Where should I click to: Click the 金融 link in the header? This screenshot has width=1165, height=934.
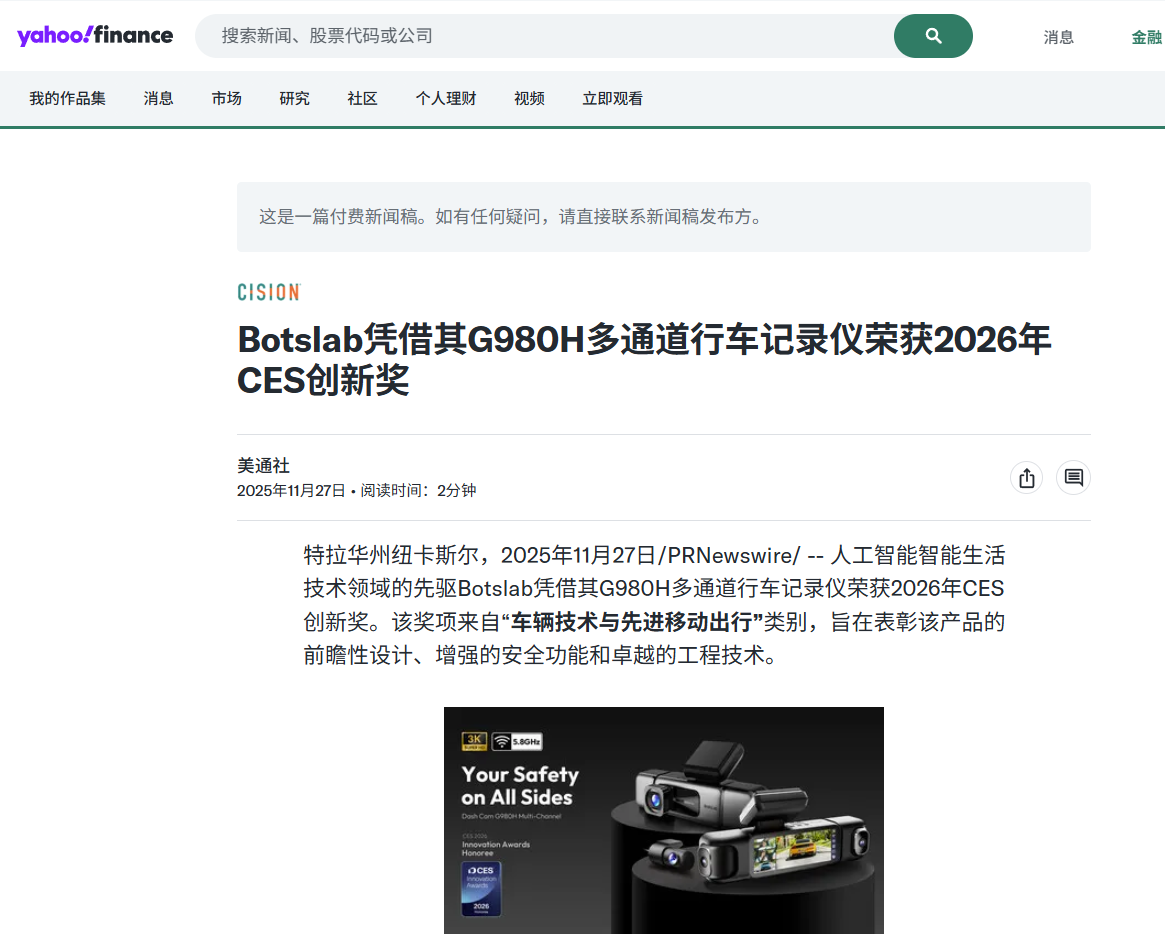[x=1148, y=35]
